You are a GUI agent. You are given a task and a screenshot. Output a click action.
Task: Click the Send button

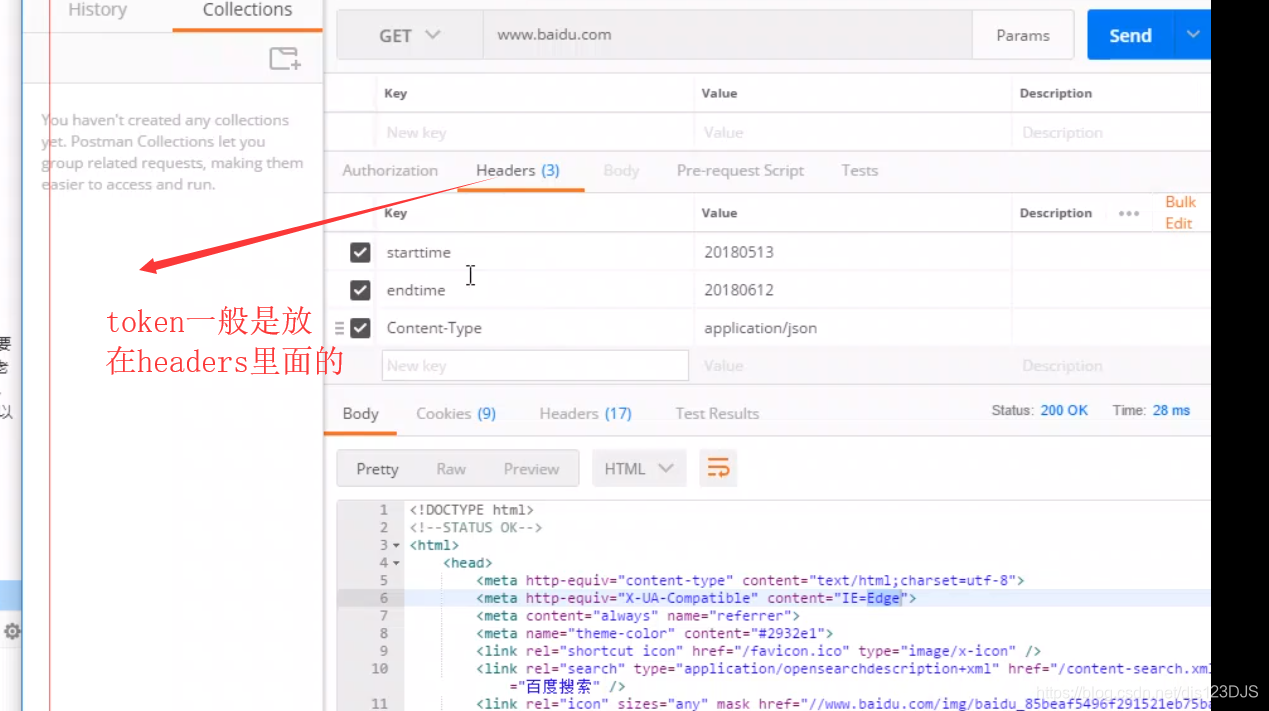click(1131, 35)
